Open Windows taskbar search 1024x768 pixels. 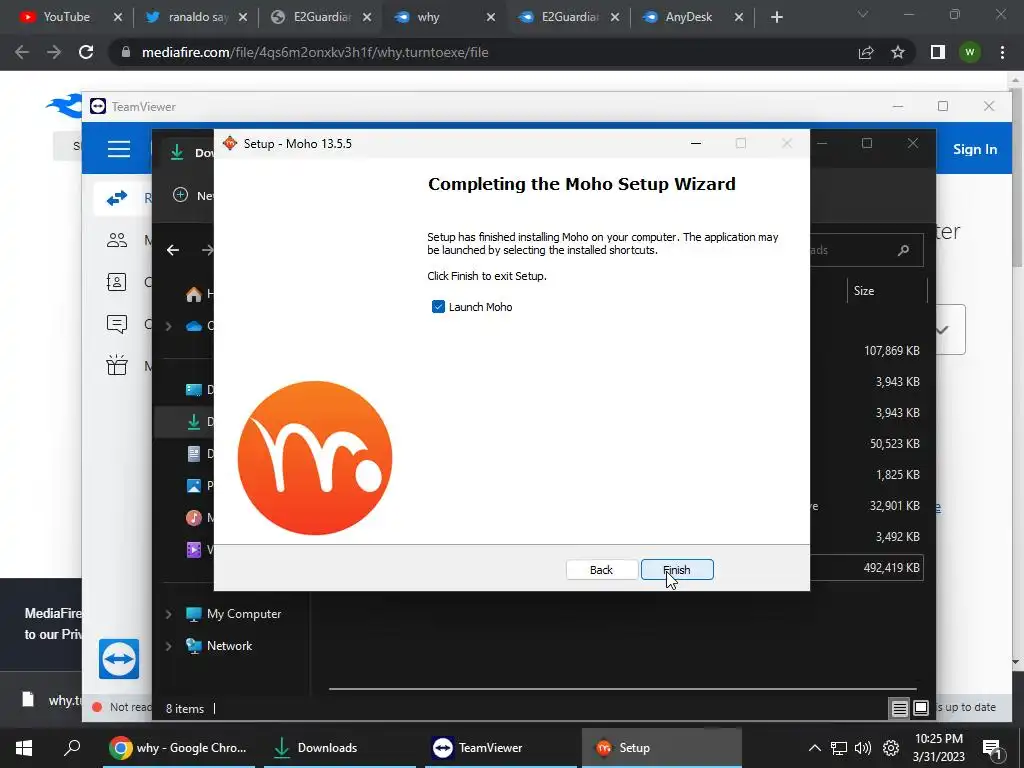pyautogui.click(x=72, y=748)
